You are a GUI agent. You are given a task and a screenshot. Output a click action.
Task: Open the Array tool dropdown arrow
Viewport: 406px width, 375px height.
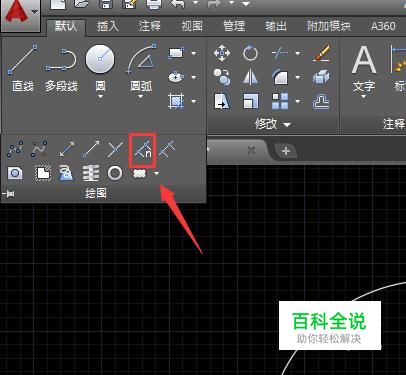(x=297, y=101)
